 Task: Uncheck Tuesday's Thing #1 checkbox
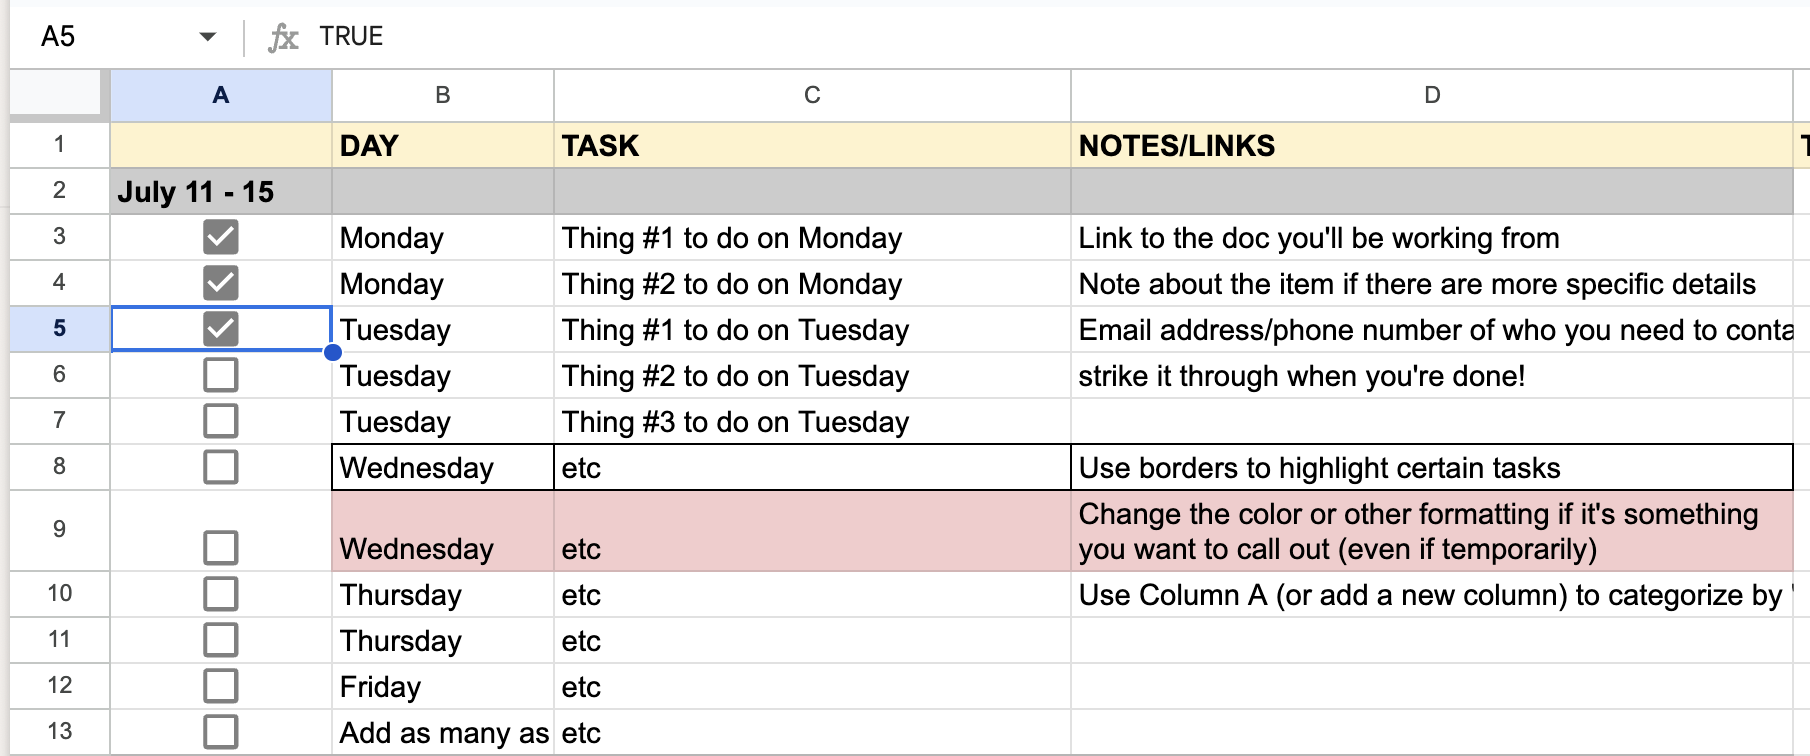tap(219, 329)
